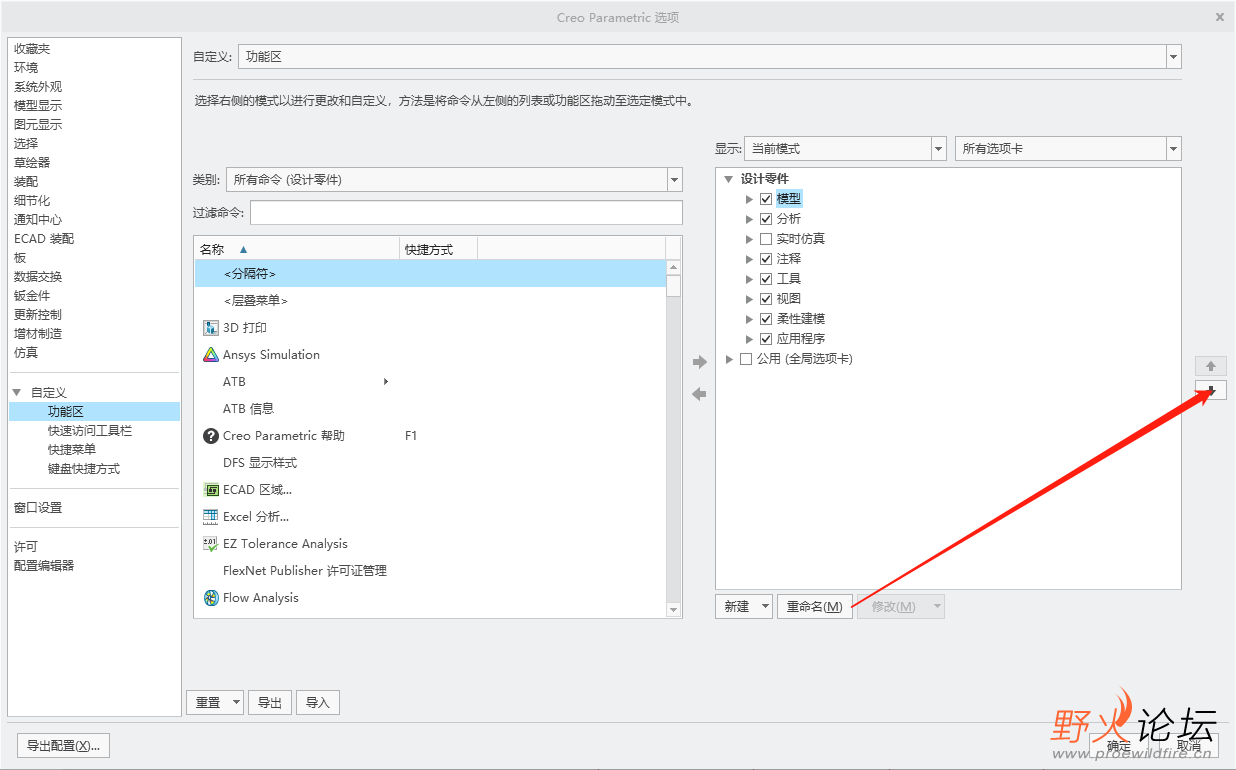Click the move up arrow button

tap(1211, 366)
